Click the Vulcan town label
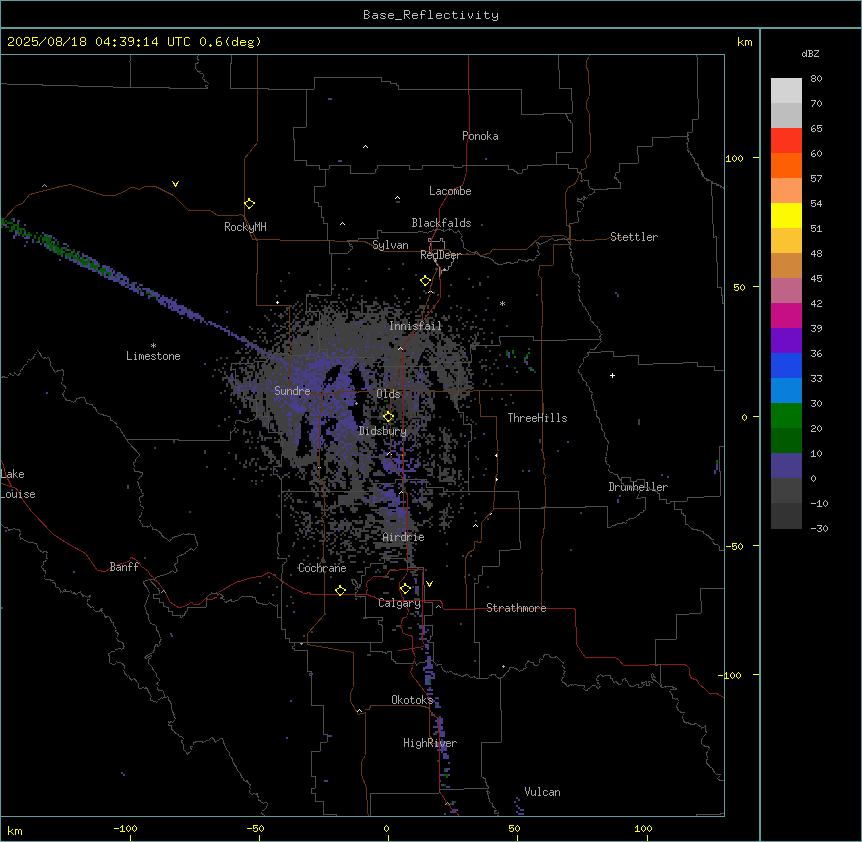The image size is (862, 842). (x=542, y=792)
